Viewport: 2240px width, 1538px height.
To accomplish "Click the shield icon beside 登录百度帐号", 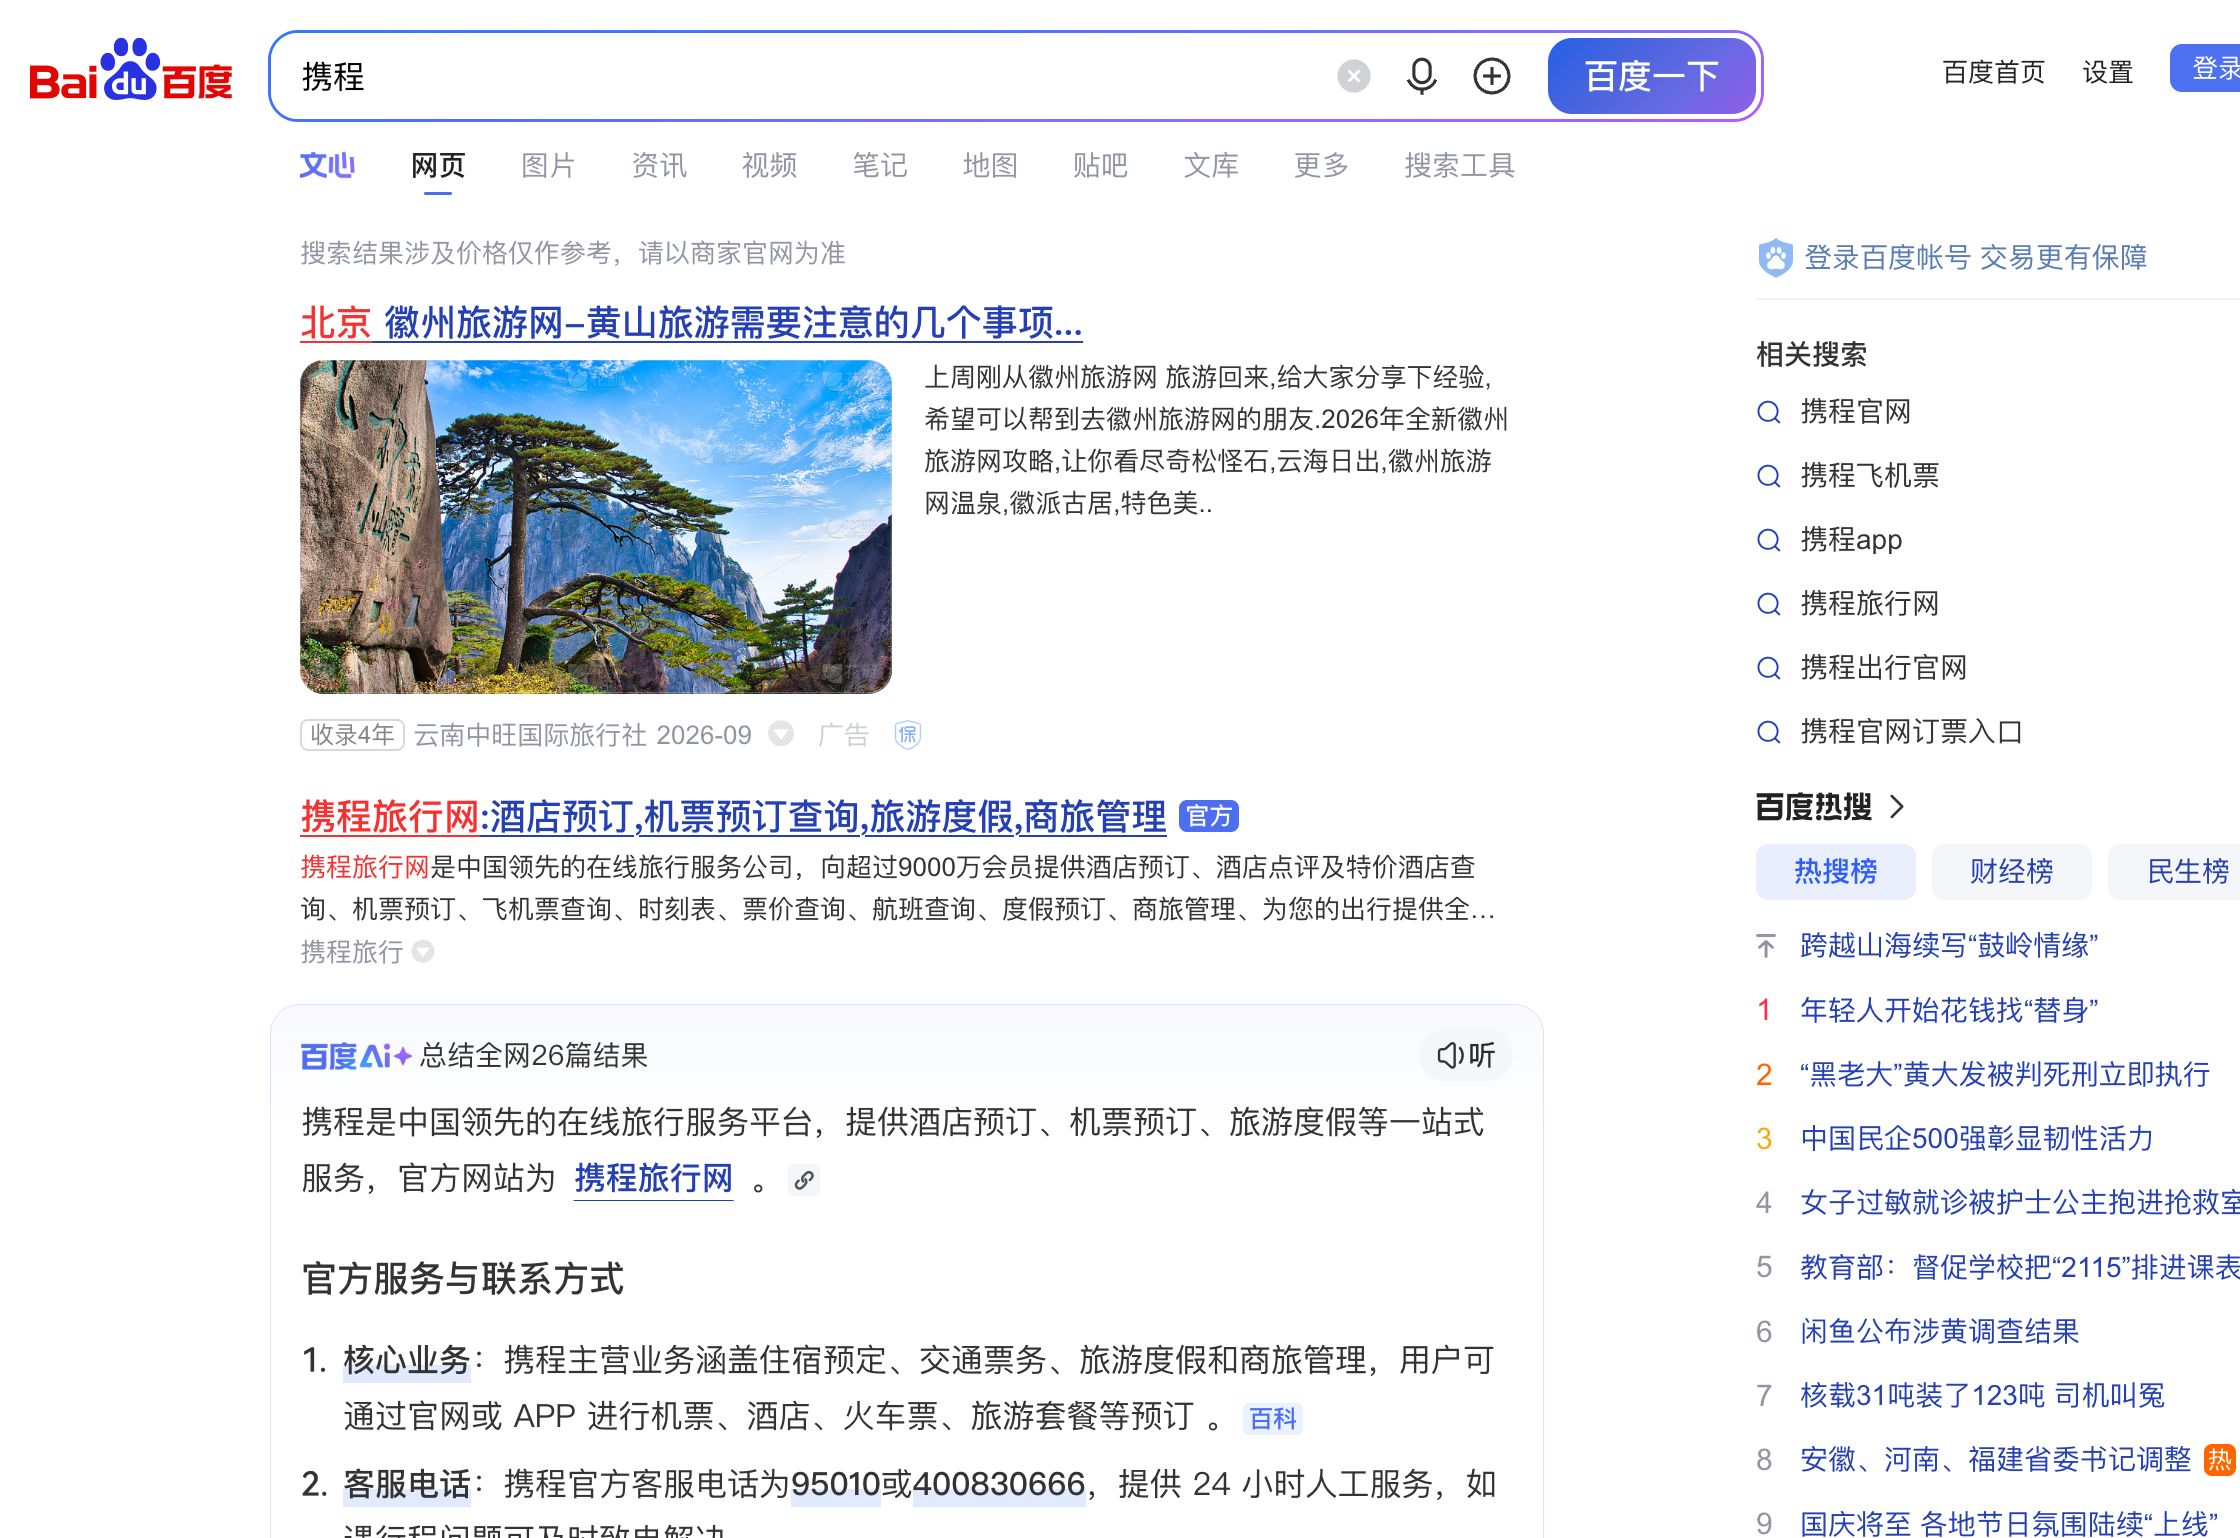I will point(1775,258).
